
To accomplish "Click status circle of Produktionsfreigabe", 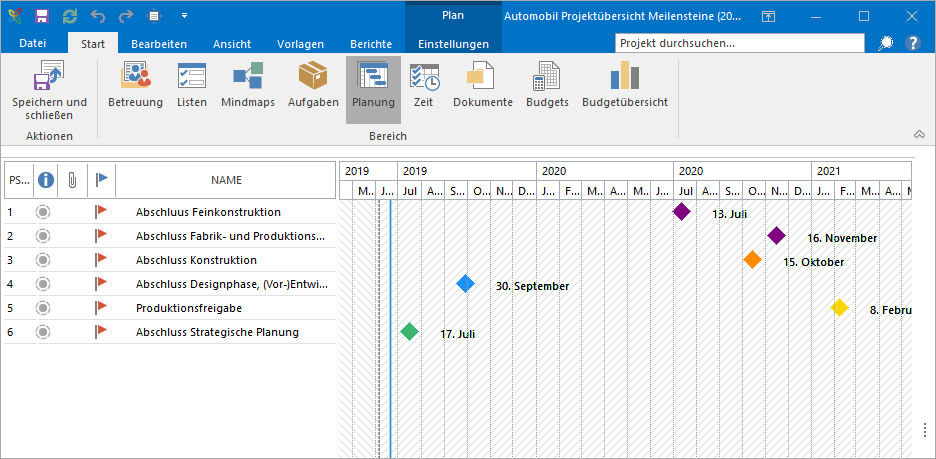I will pos(42,308).
